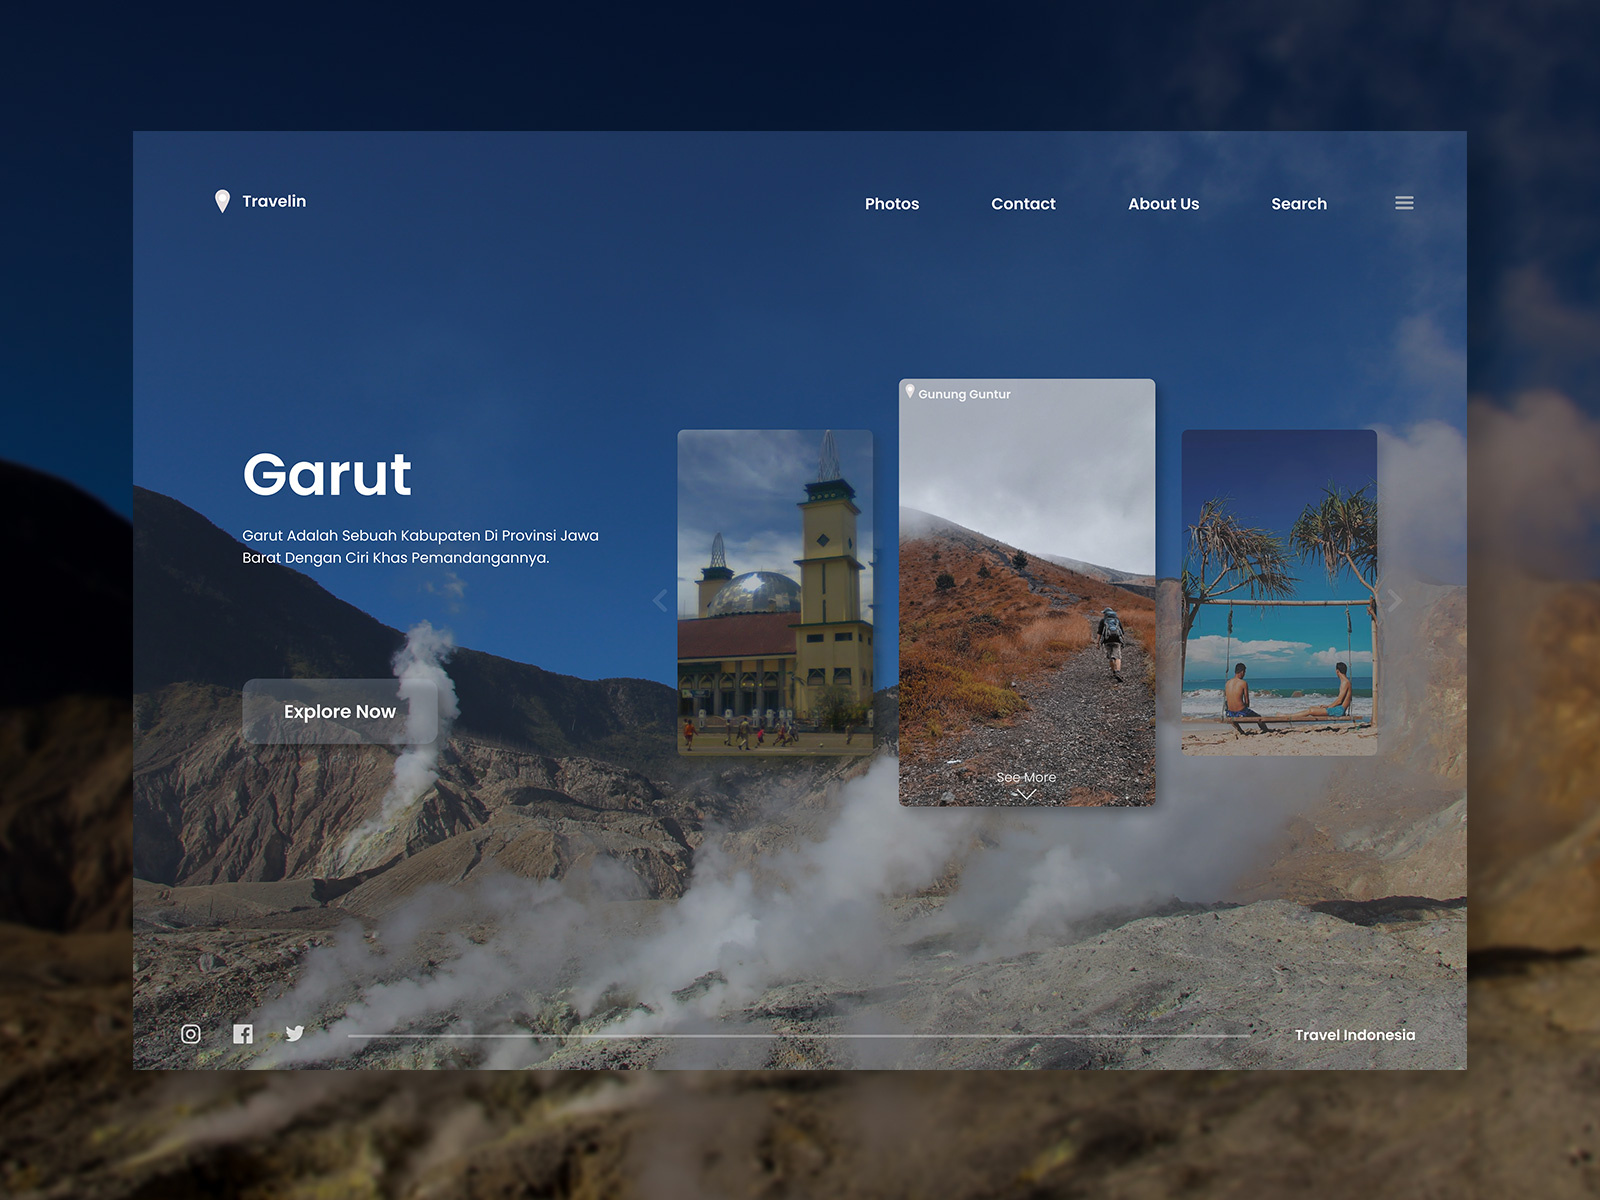This screenshot has width=1600, height=1200.
Task: Click the left carousel arrow
Action: [660, 601]
